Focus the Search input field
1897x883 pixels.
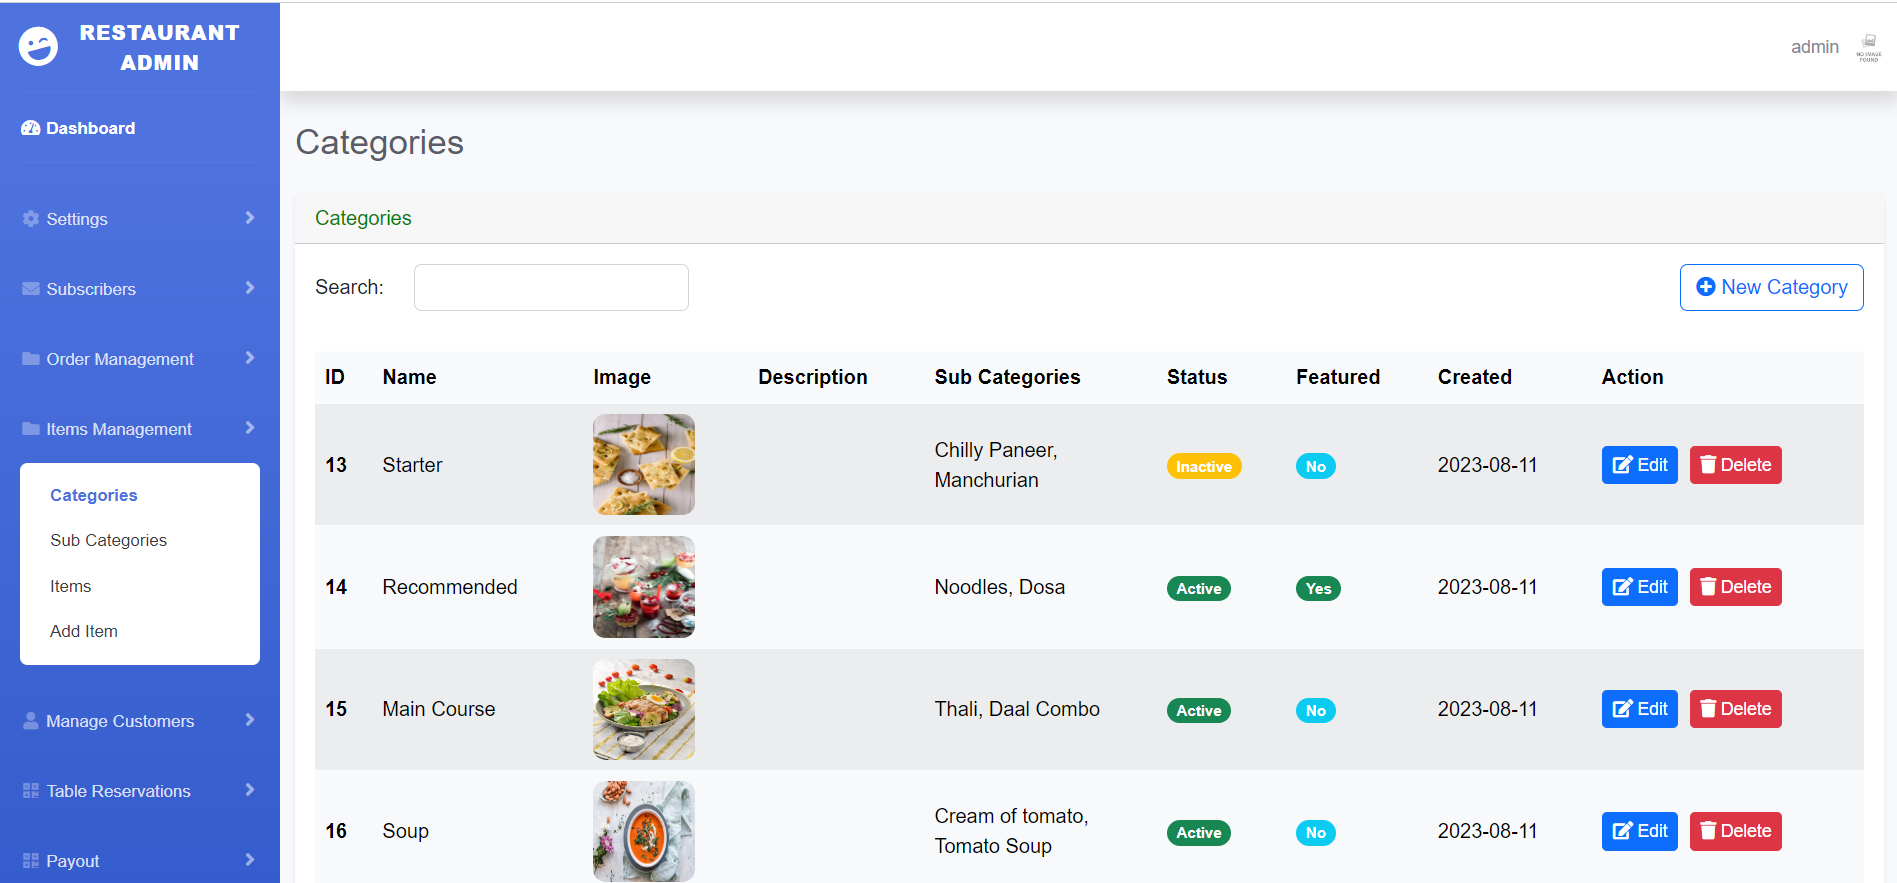(551, 288)
